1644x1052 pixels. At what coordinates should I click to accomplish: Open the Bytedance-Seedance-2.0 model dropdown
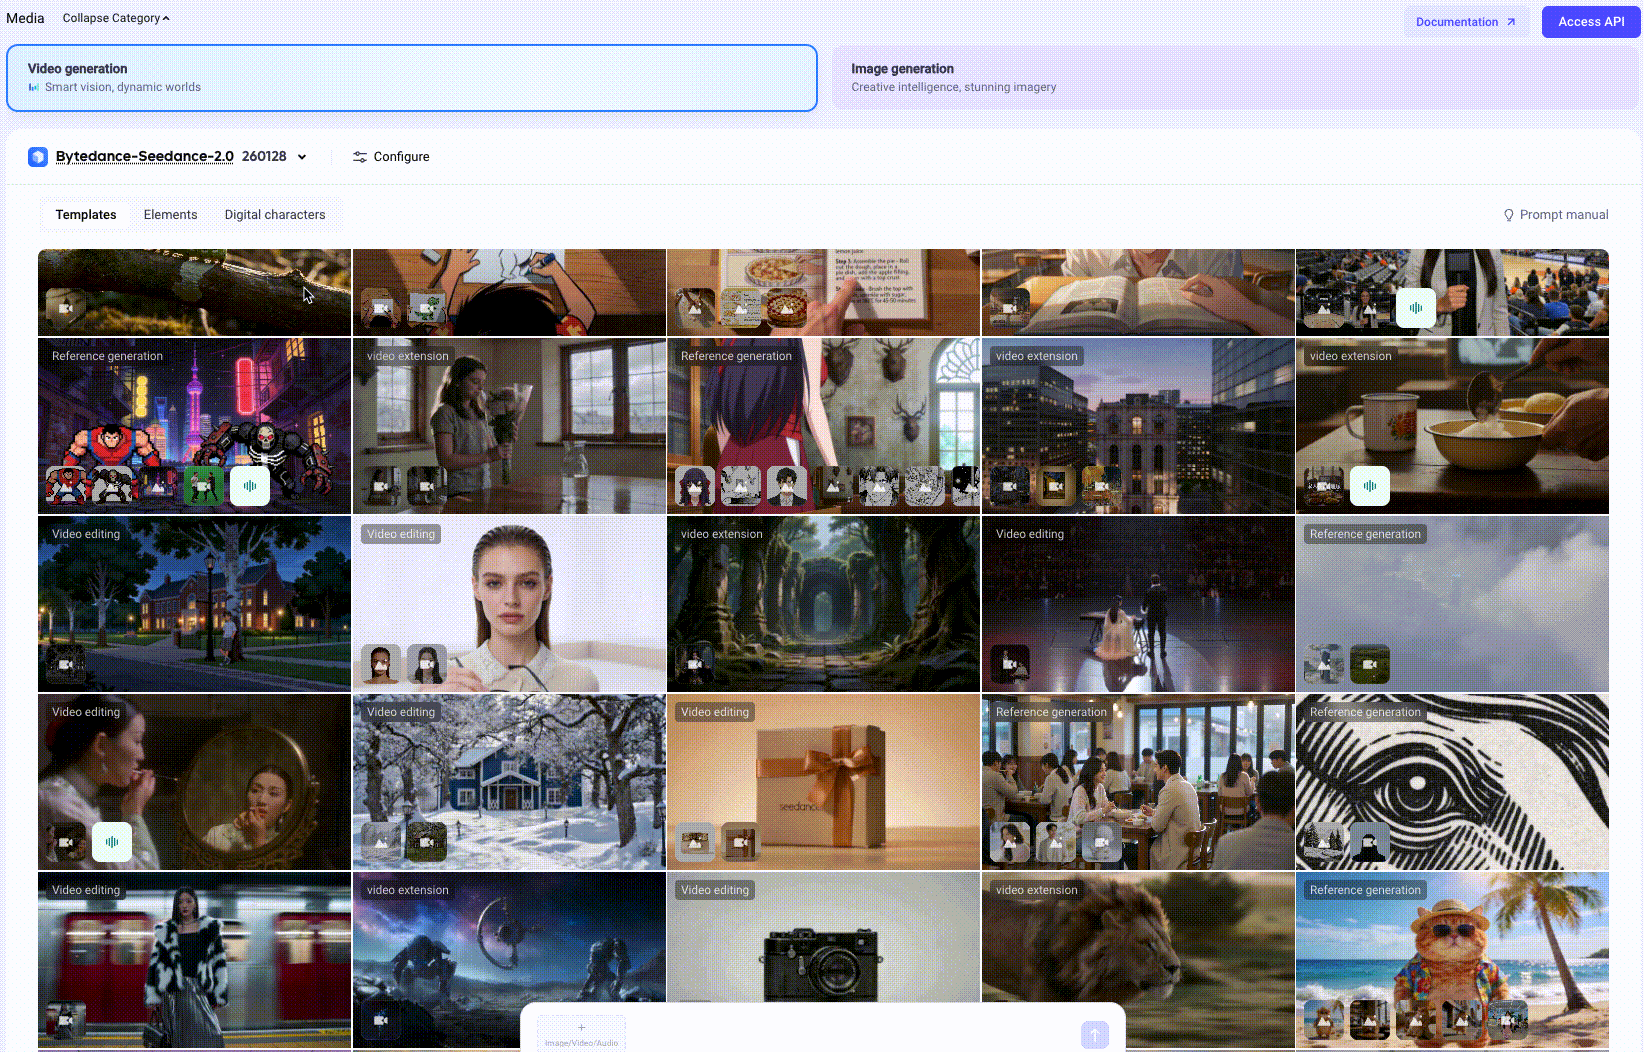tap(302, 157)
